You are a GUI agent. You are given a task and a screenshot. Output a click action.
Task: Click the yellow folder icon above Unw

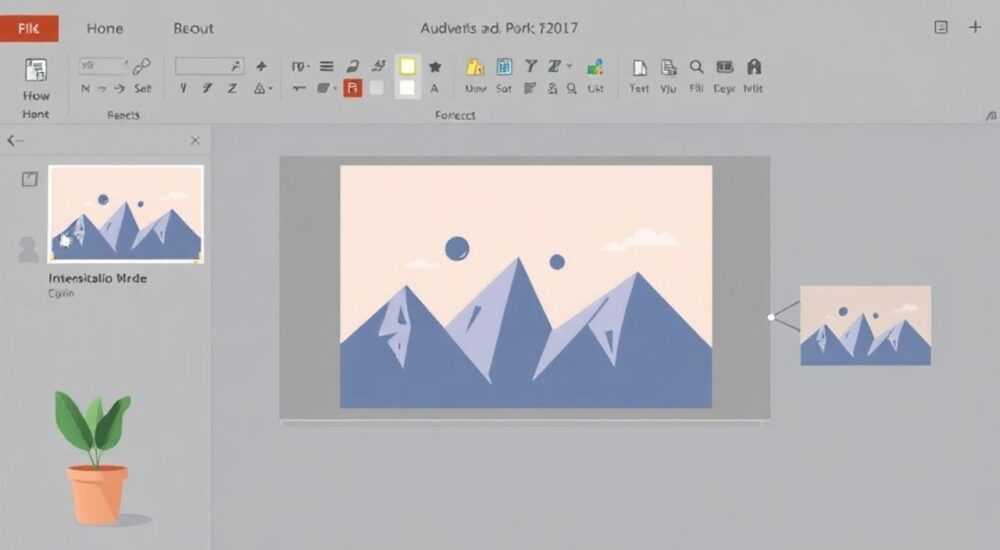(474, 66)
